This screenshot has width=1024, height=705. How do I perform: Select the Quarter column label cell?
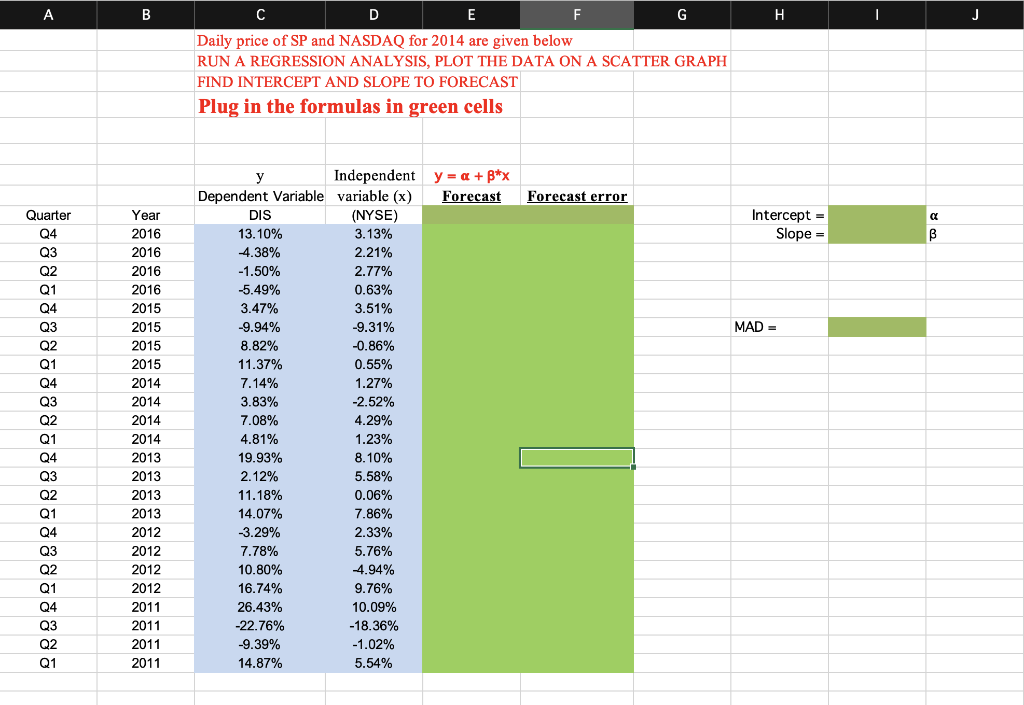48,214
